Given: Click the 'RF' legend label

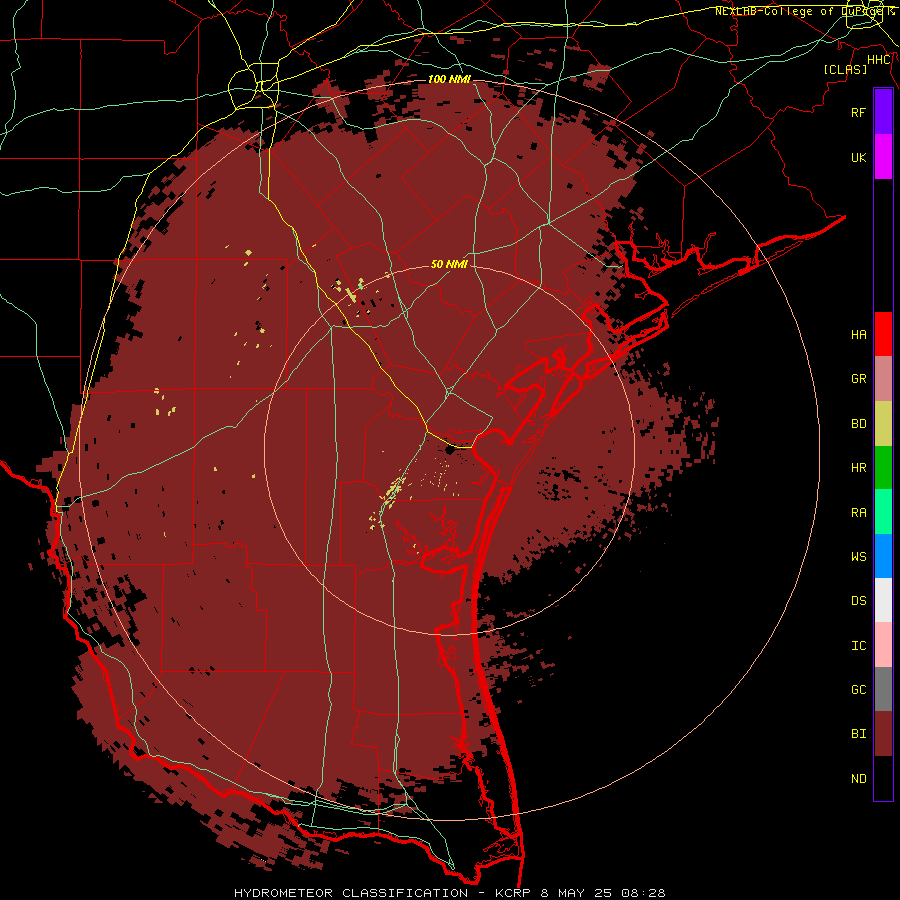Looking at the screenshot, I should point(859,112).
